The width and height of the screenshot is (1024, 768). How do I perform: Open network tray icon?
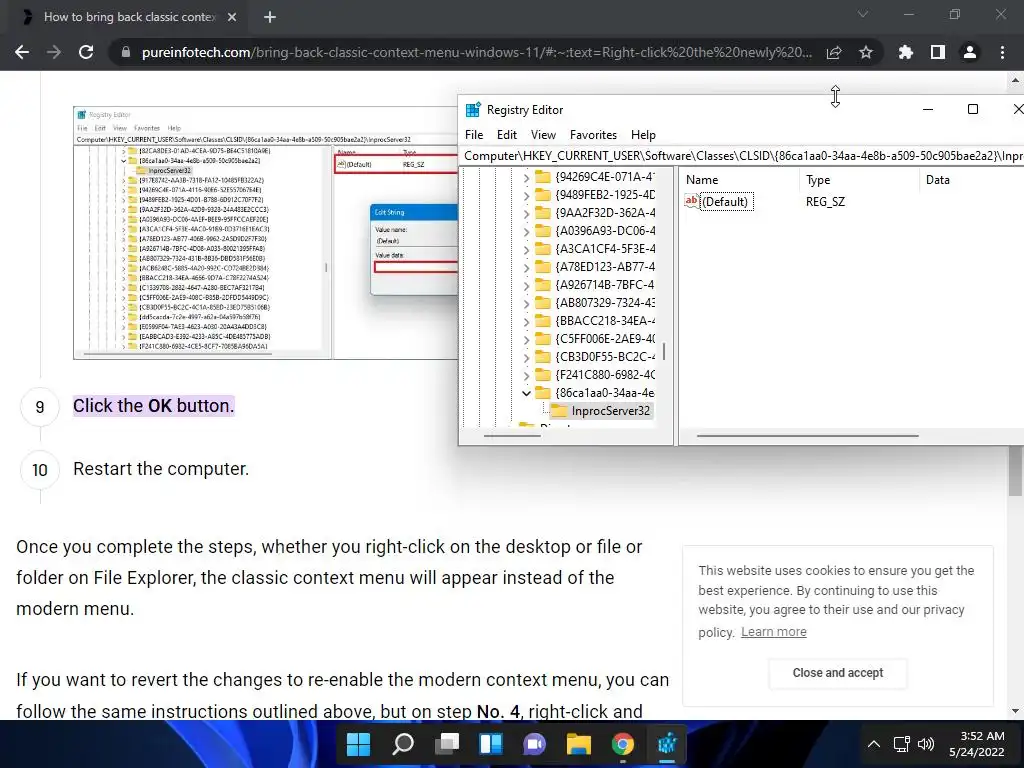(902, 744)
